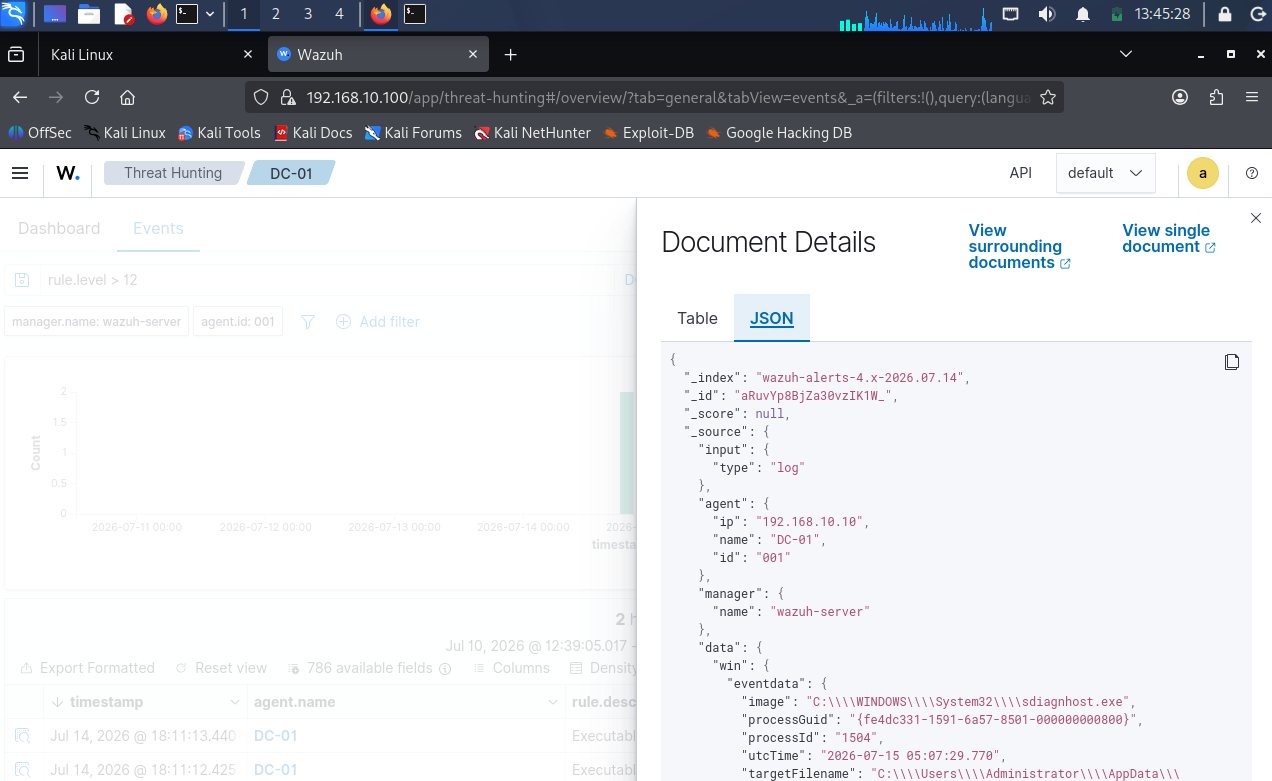This screenshot has height=781, width=1272.
Task: Open View single document link
Action: click(1169, 238)
